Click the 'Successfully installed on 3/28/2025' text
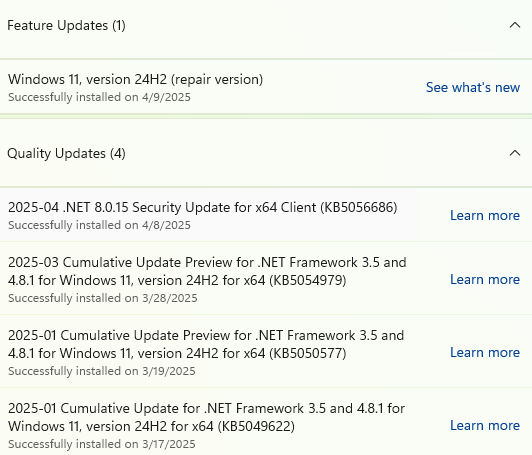Screen dimensions: 532x455 pos(103,298)
